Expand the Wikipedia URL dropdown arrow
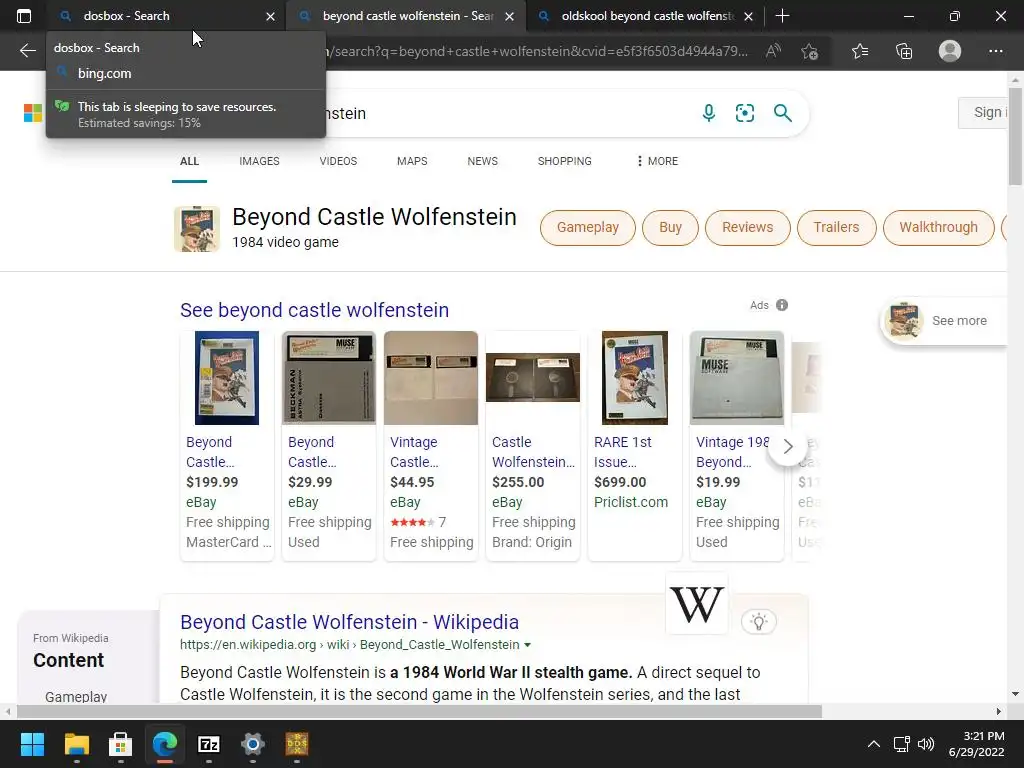The height and width of the screenshot is (768, 1024). [x=528, y=645]
